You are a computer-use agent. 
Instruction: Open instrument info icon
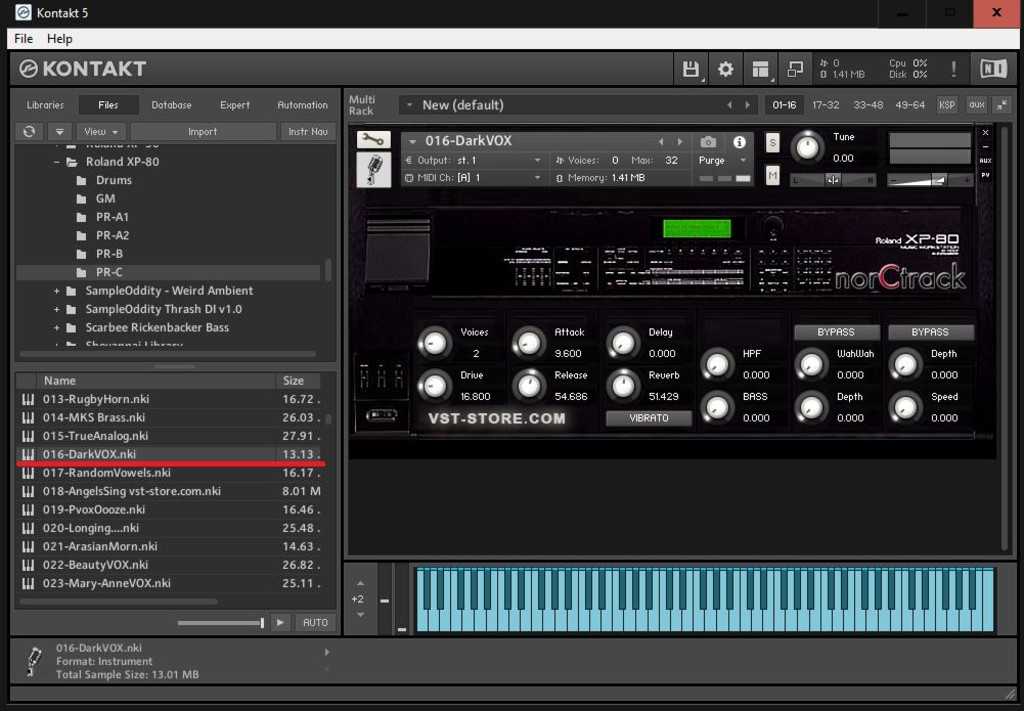click(739, 142)
